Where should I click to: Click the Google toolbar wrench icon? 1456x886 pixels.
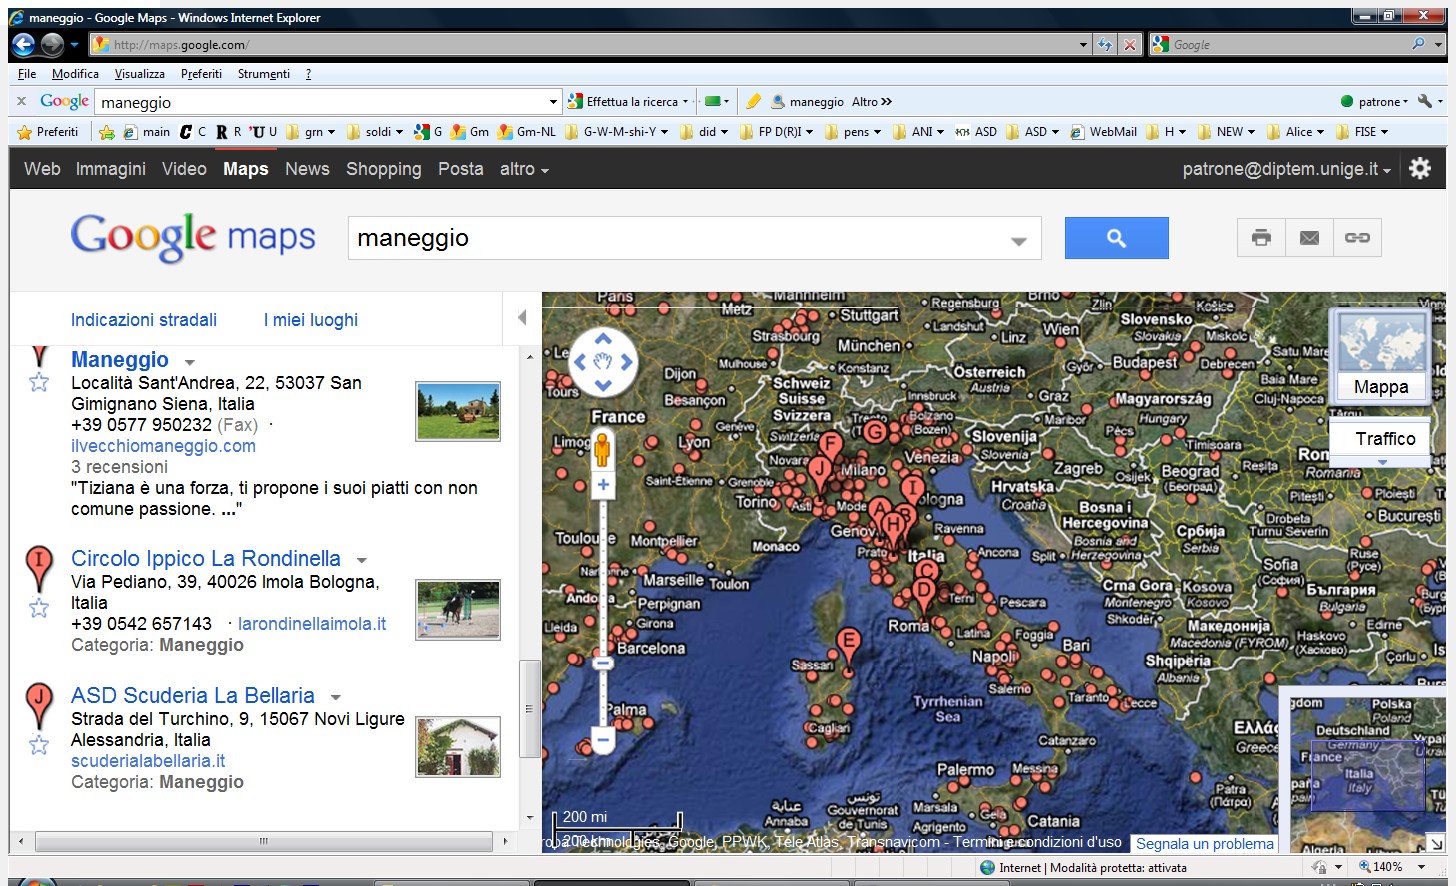click(1425, 101)
